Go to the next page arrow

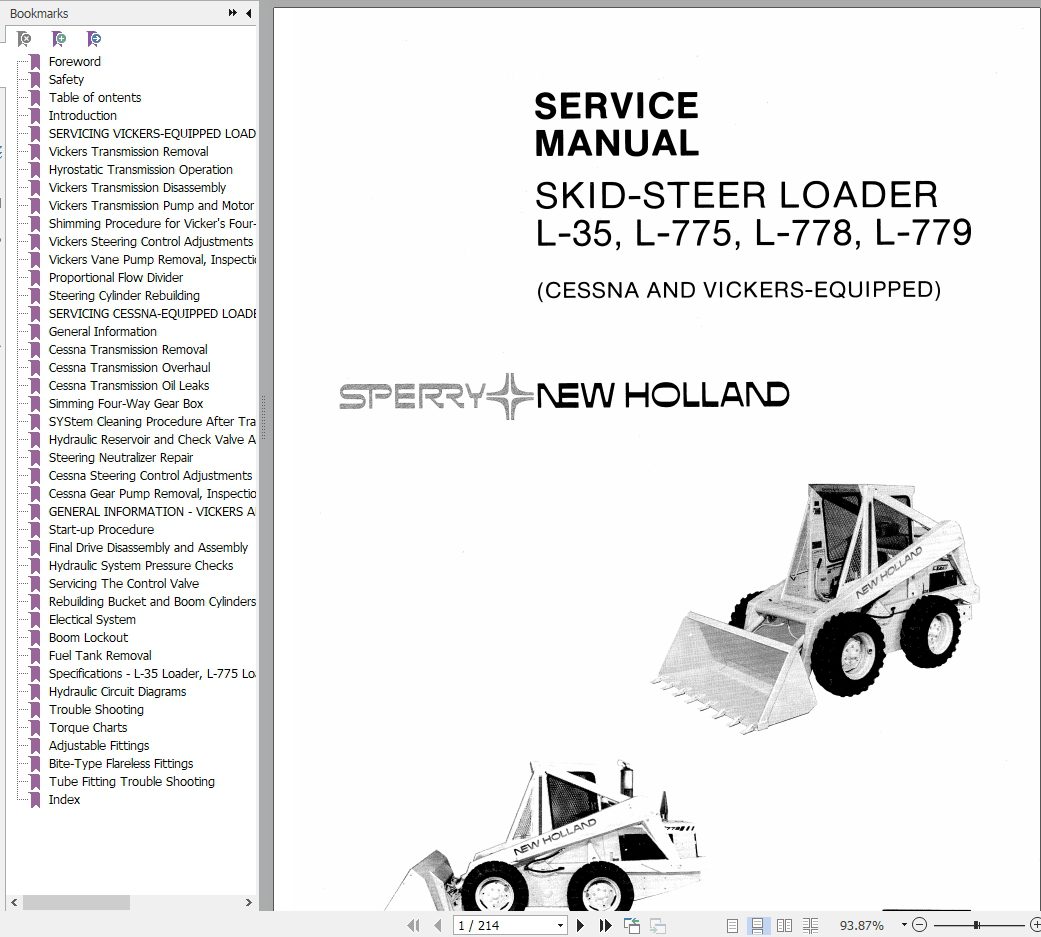(x=580, y=925)
